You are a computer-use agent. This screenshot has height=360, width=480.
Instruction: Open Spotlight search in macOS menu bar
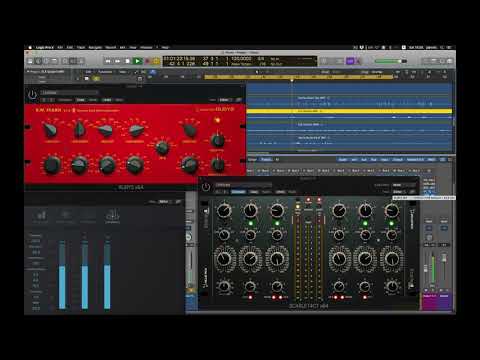click(442, 47)
